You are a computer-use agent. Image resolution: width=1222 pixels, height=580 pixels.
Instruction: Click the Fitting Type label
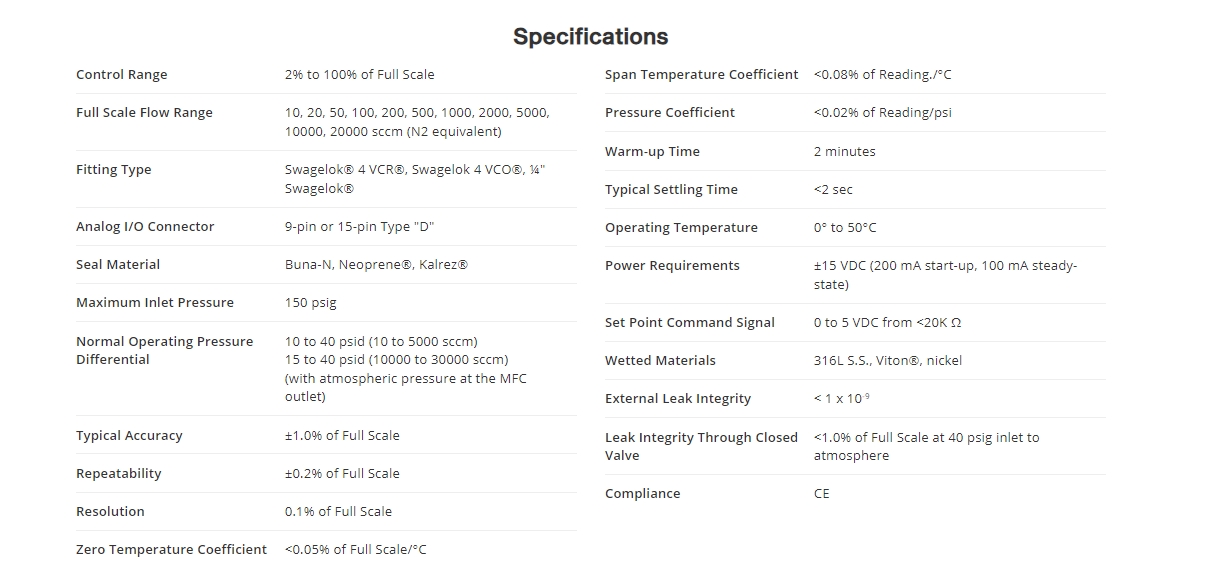coord(114,170)
